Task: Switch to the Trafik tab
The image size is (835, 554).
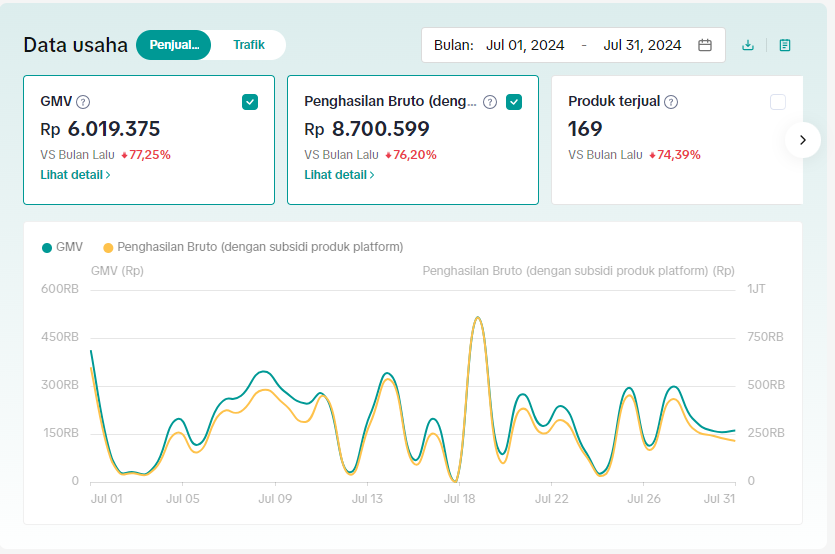Action: (x=249, y=45)
